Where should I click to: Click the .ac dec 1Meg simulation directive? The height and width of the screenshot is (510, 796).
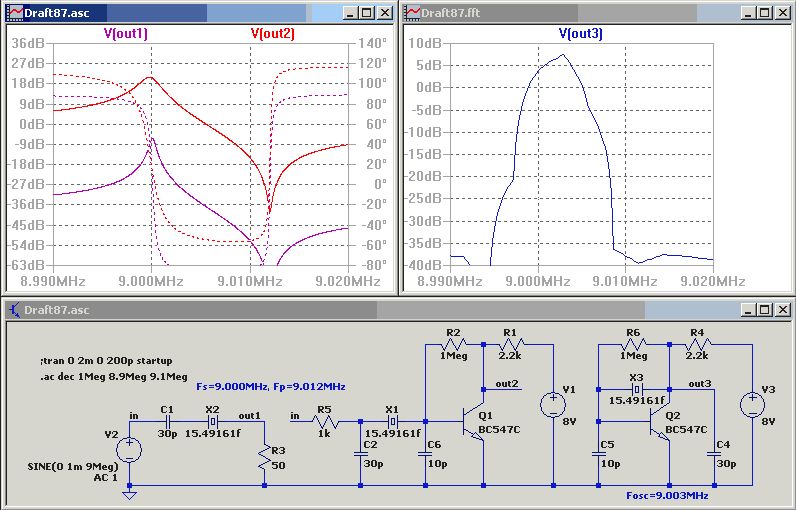click(x=114, y=377)
